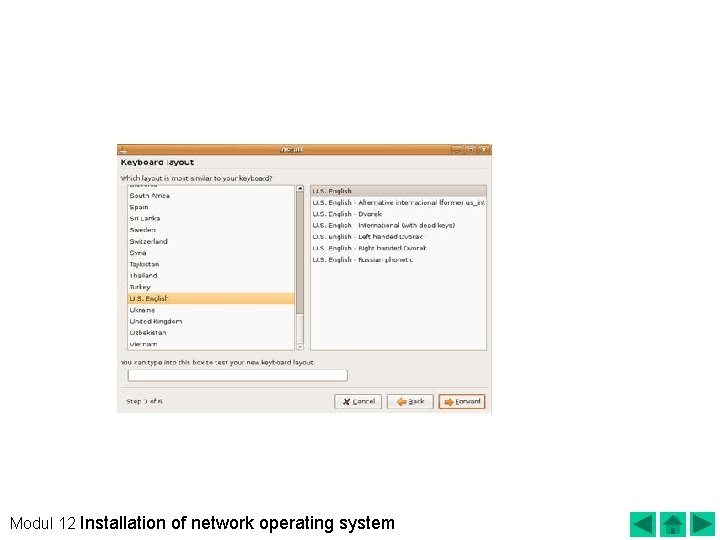Close the installer window
This screenshot has height=540, width=720.
click(x=484, y=150)
